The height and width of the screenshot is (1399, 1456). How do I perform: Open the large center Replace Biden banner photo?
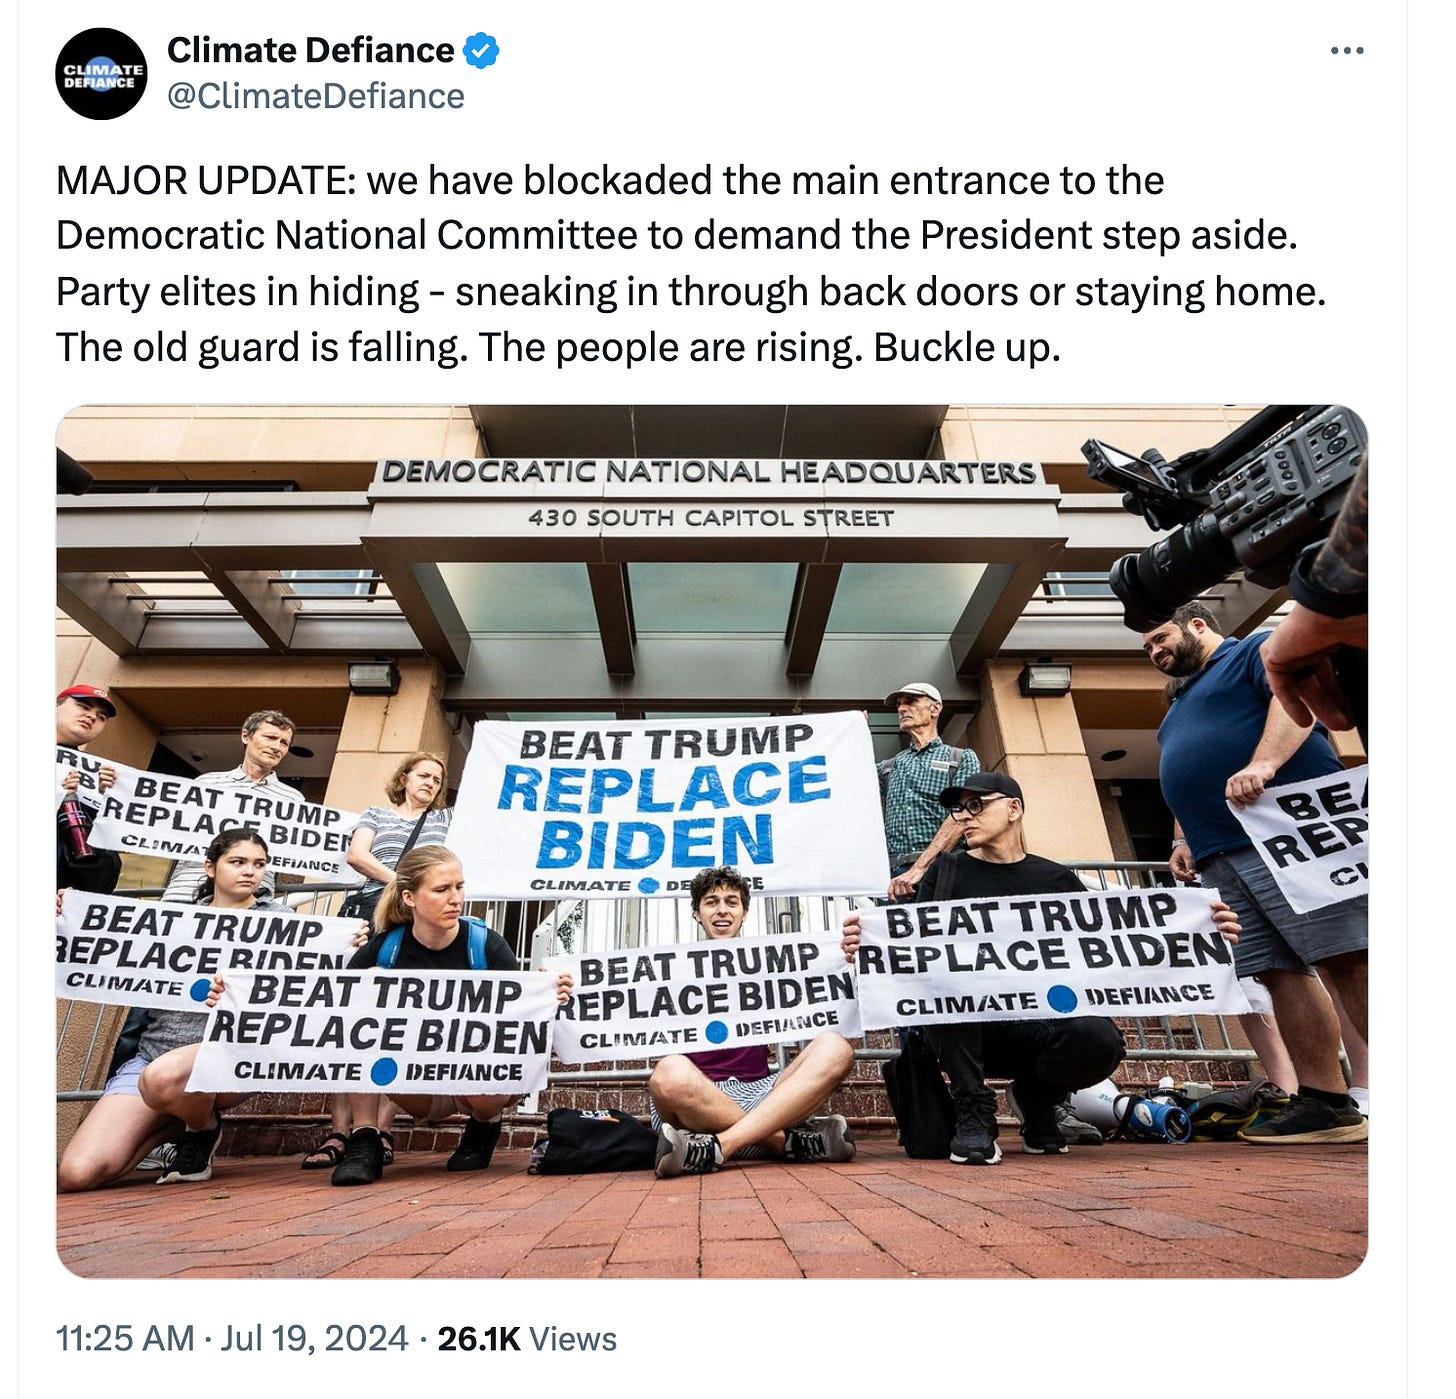[669, 805]
